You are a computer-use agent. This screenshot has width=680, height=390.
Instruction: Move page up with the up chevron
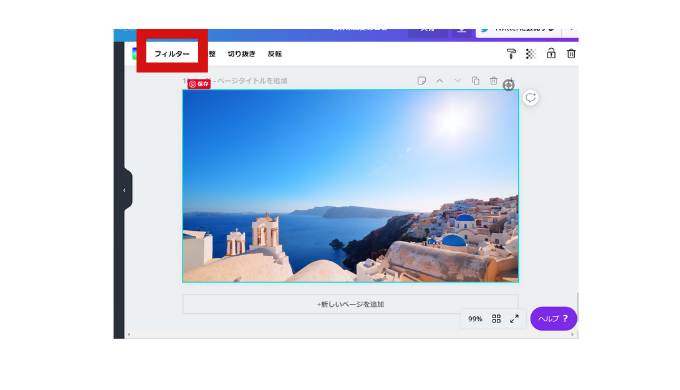tap(440, 81)
